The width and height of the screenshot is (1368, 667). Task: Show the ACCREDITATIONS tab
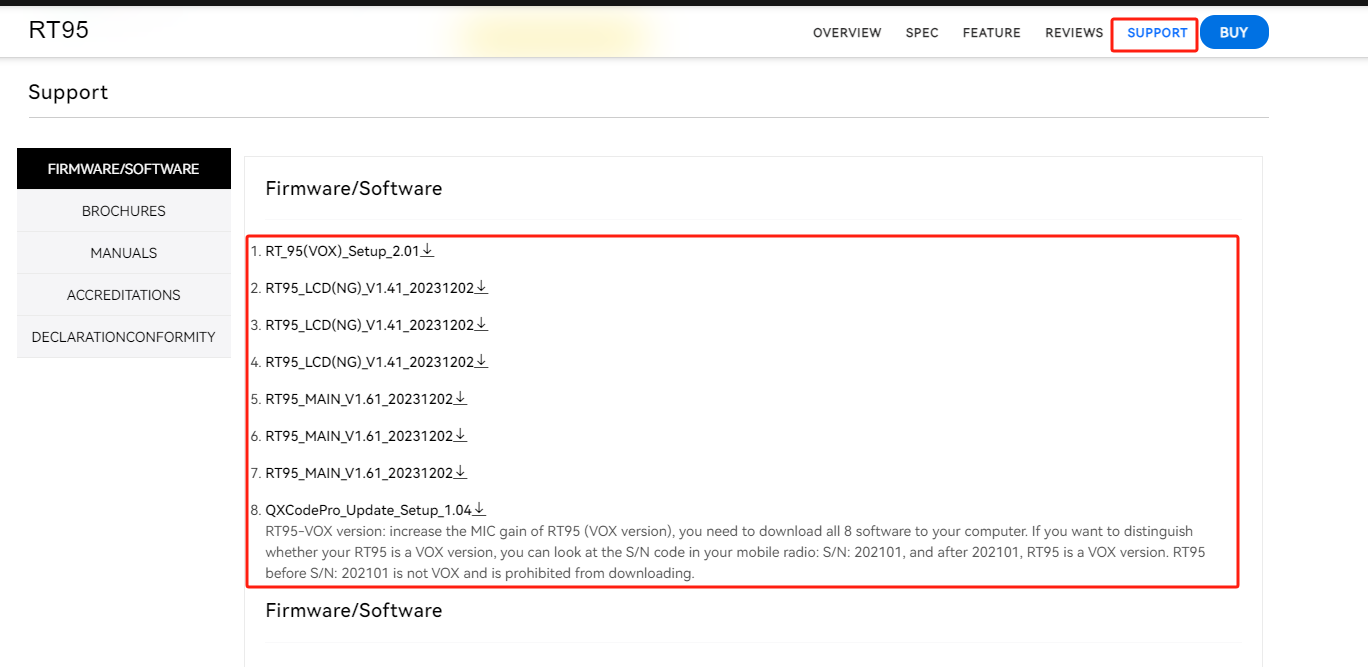[x=124, y=295]
